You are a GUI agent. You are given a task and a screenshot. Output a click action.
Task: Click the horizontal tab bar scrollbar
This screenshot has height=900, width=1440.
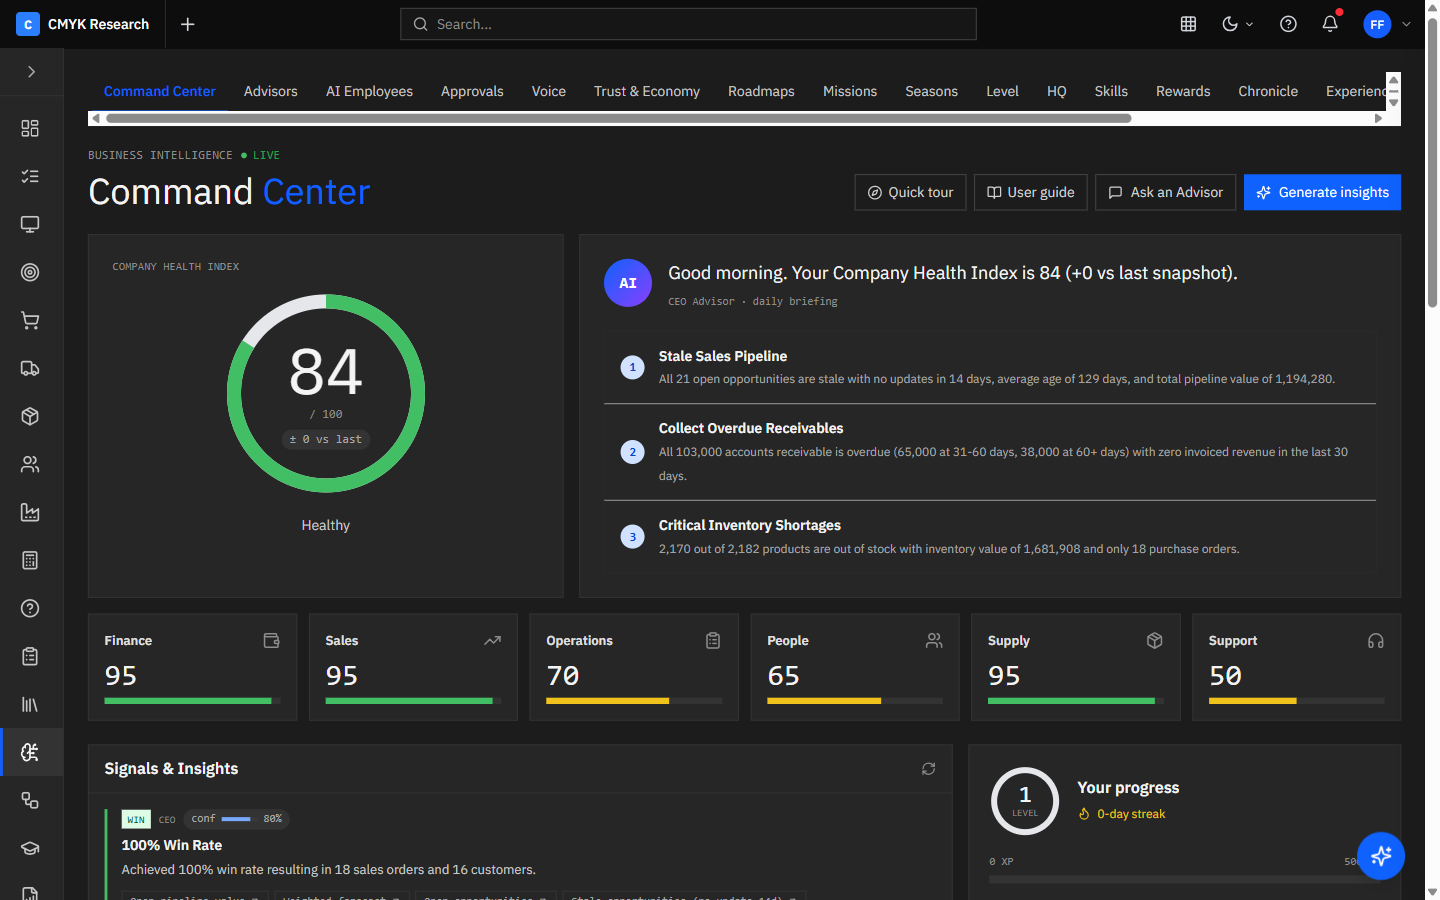pos(618,118)
